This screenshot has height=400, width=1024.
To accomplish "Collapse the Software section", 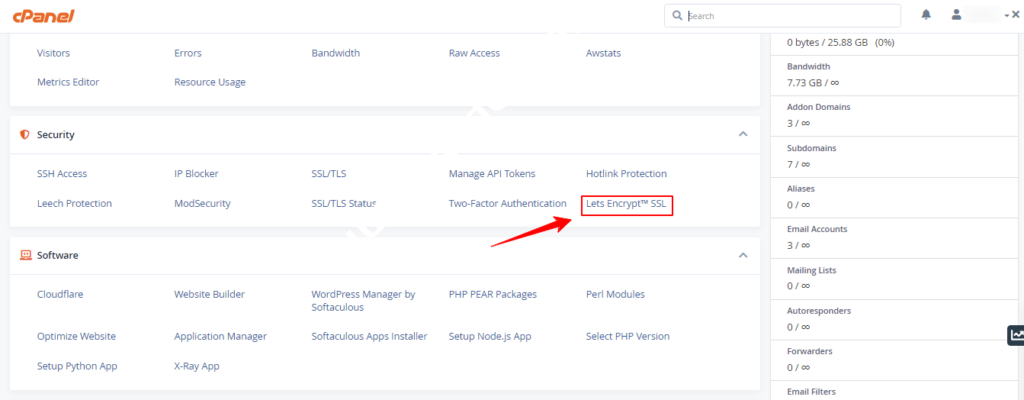I will click(742, 255).
